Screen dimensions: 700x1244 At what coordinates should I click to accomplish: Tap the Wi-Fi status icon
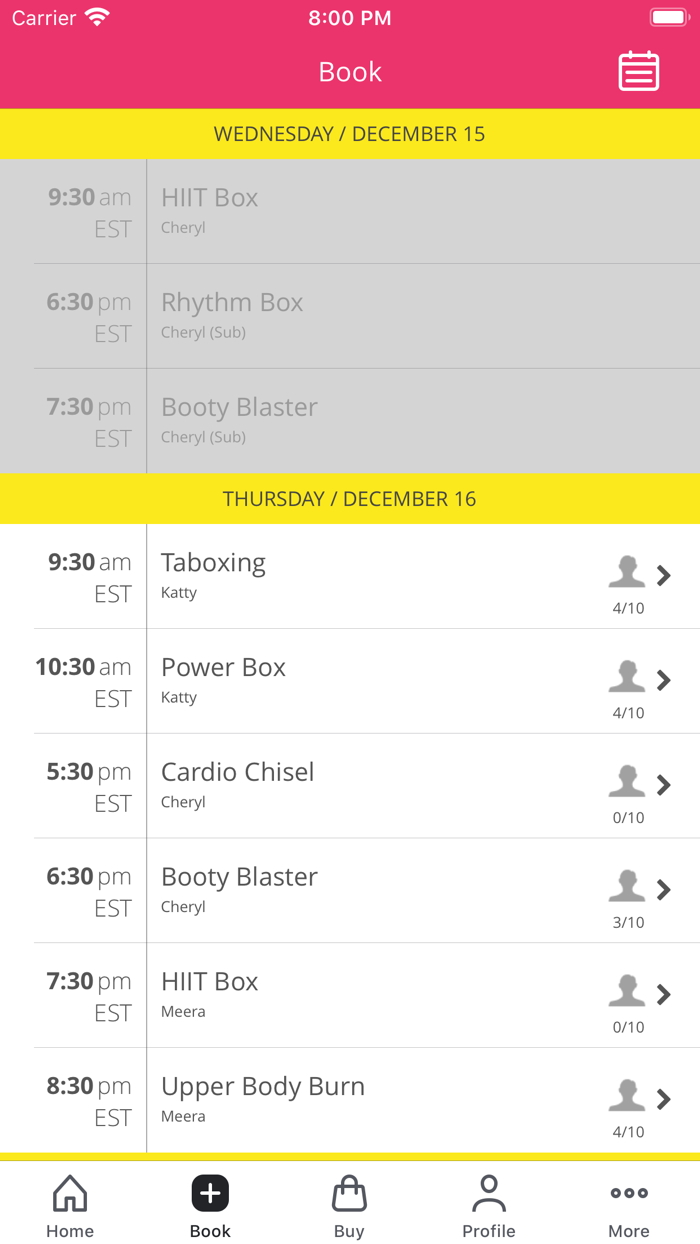[x=97, y=18]
